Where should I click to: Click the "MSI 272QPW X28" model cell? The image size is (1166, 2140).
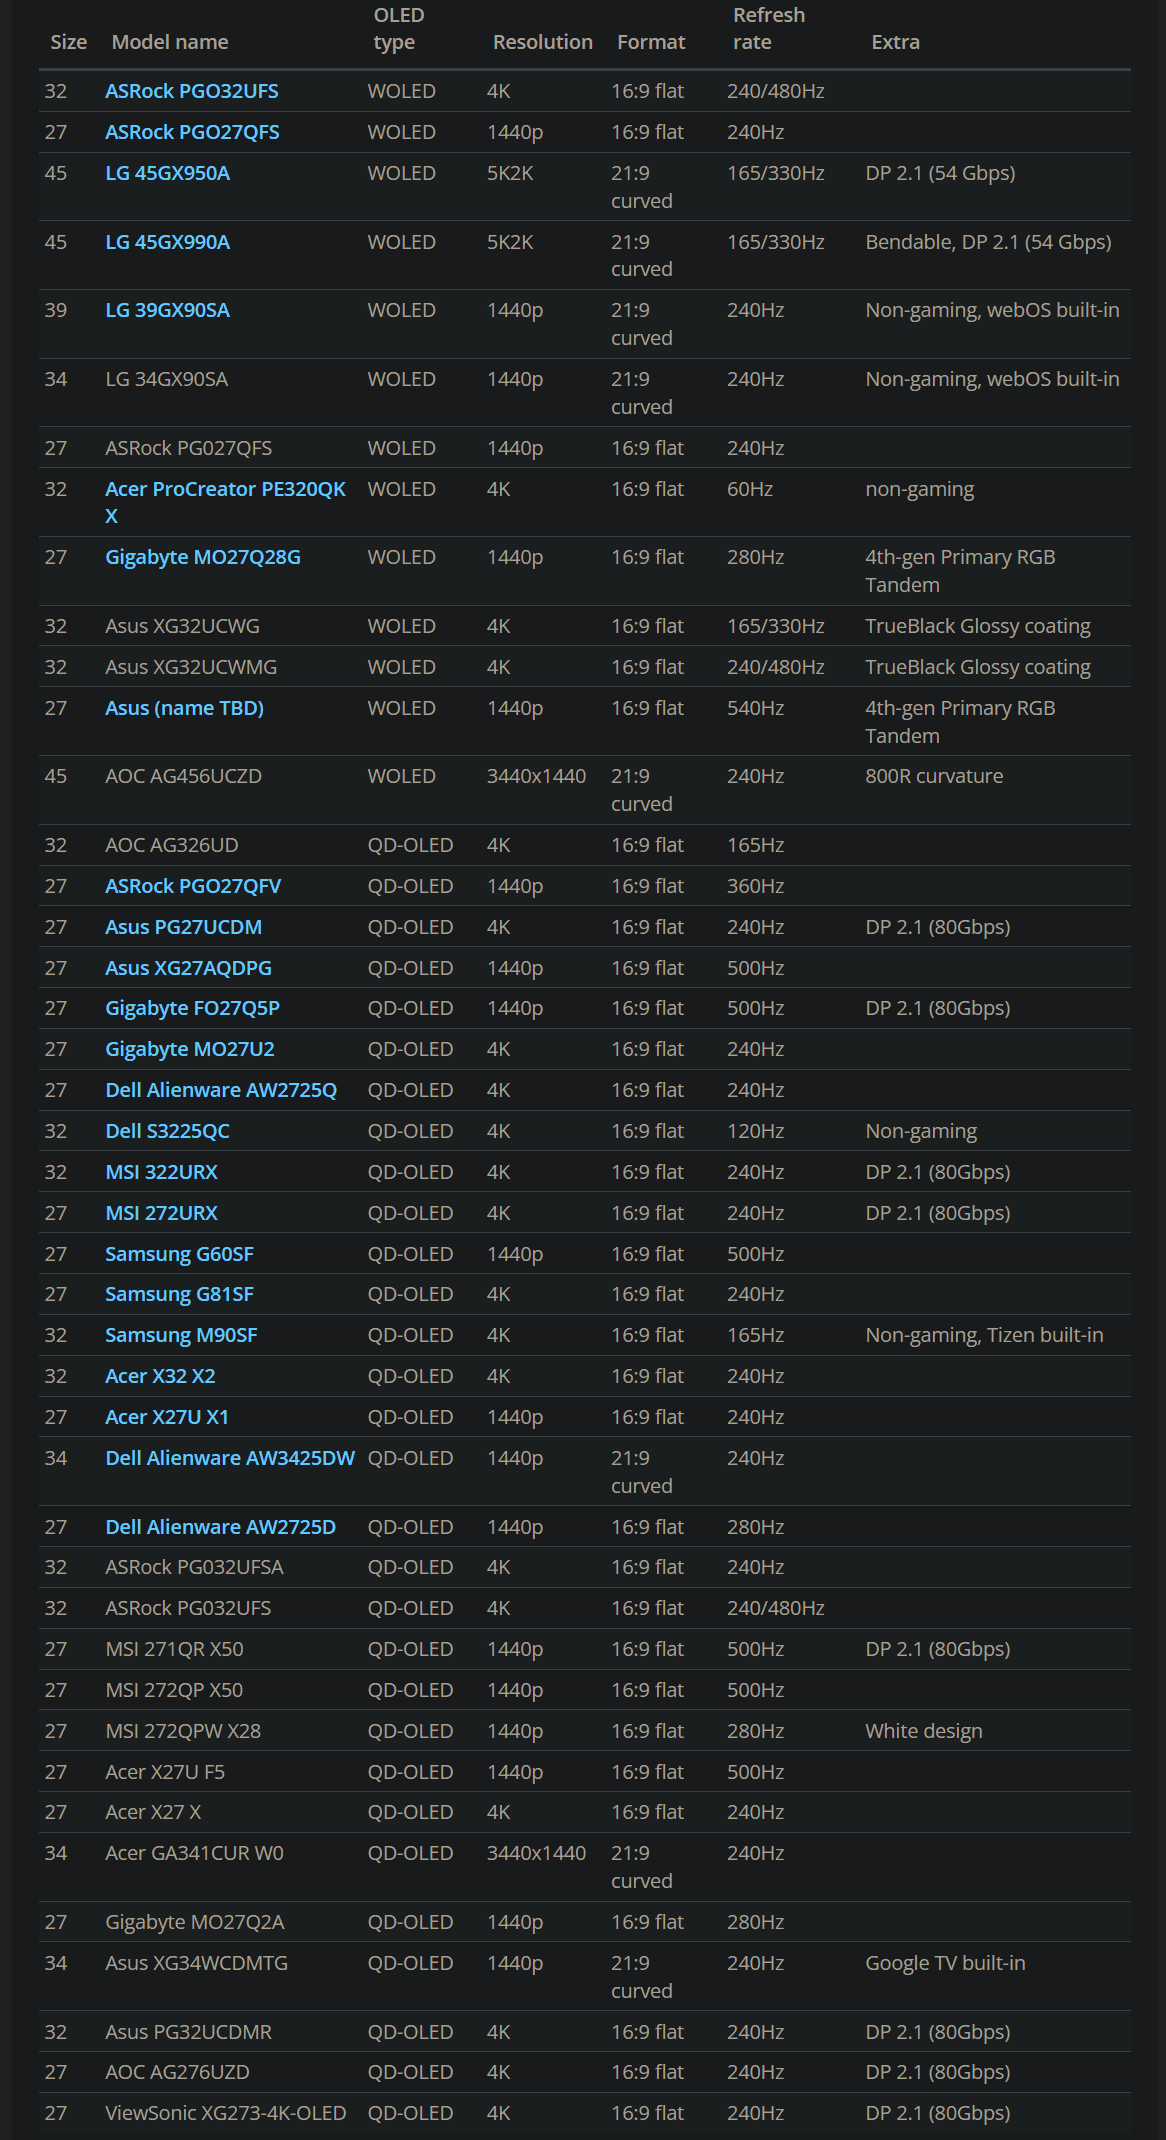[x=183, y=1731]
